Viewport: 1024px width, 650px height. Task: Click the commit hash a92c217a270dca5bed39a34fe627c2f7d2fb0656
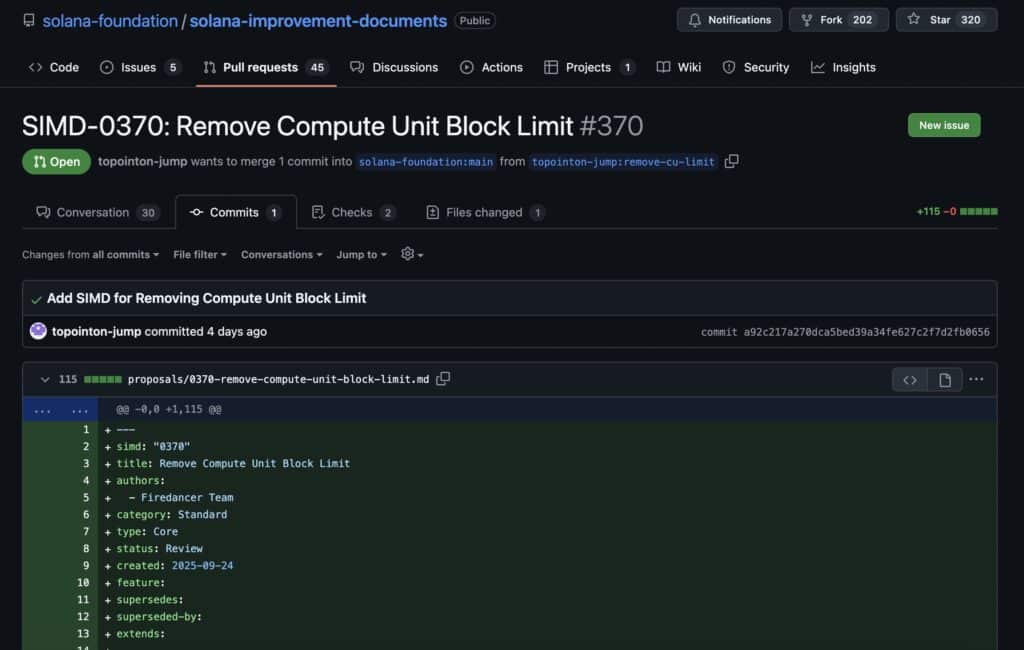[866, 333]
